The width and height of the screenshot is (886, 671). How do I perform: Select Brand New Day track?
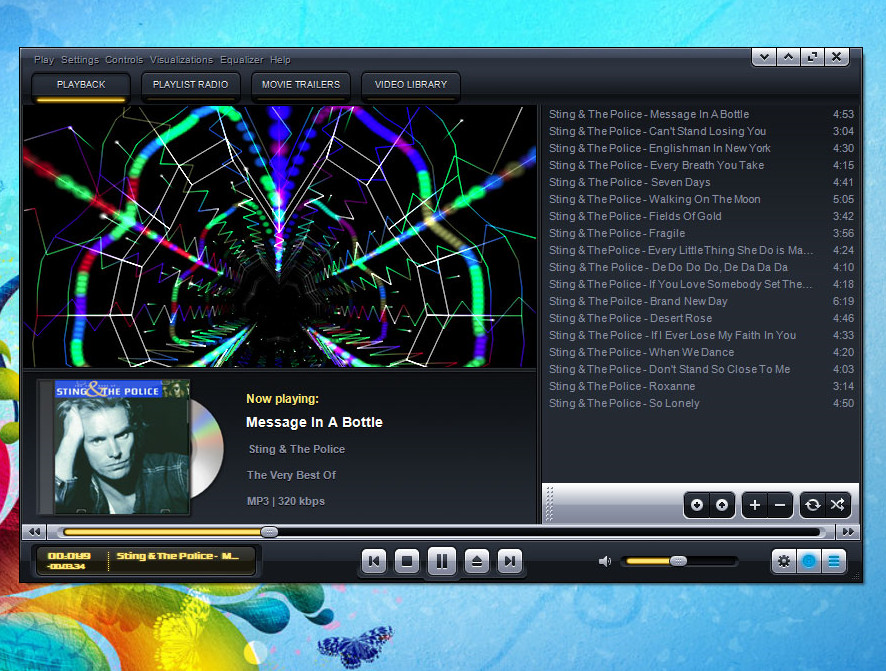pos(701,301)
